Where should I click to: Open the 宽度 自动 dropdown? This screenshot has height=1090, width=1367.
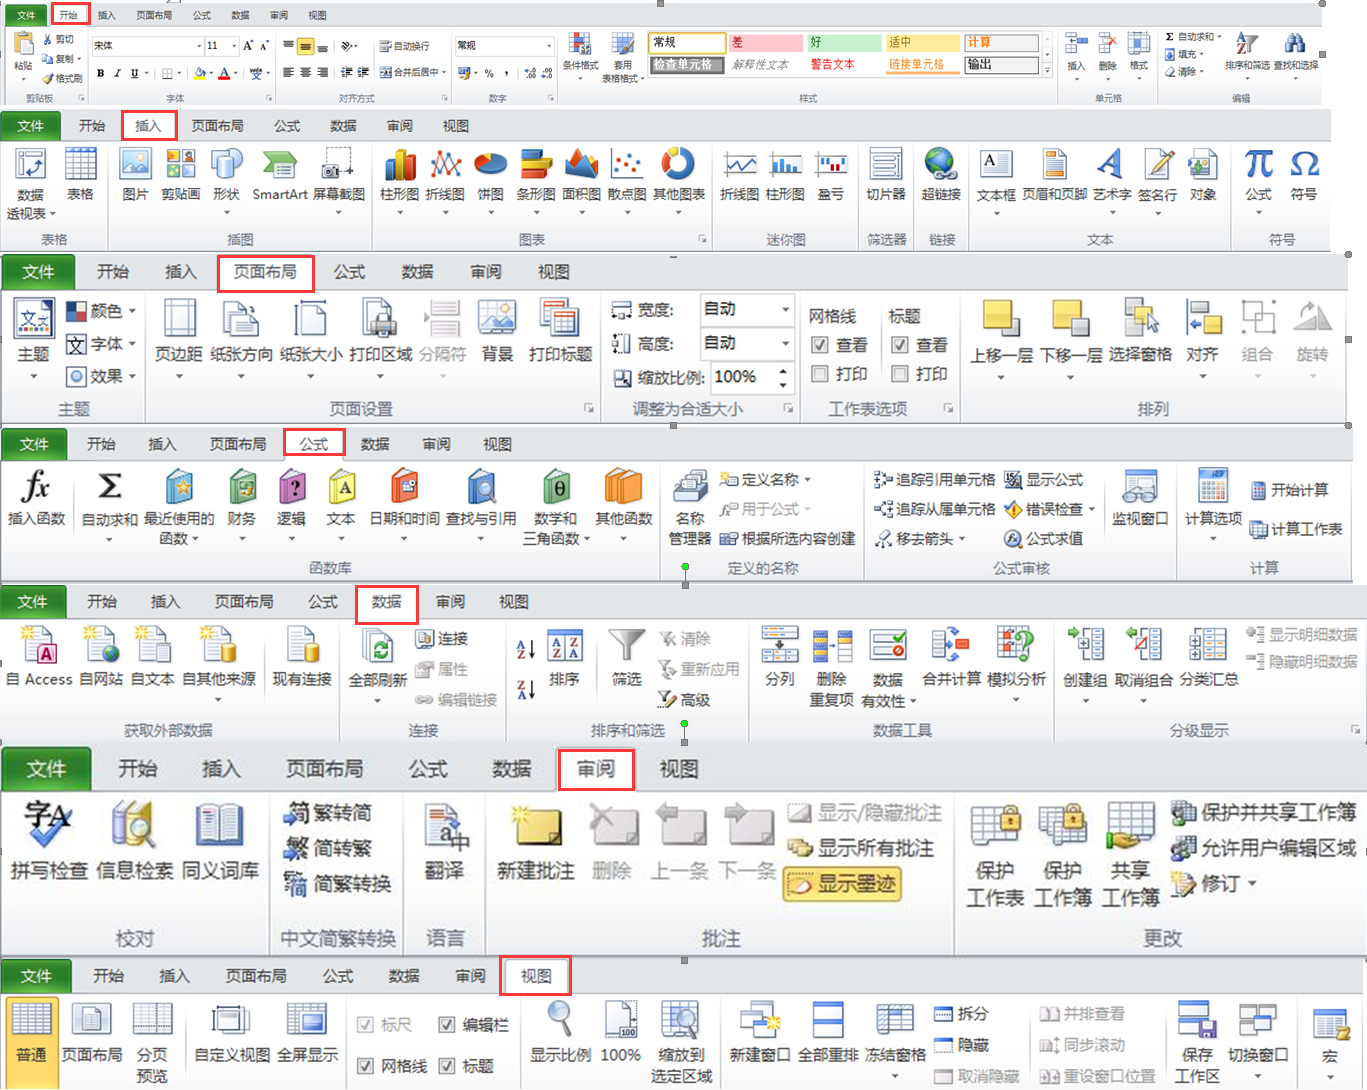786,310
